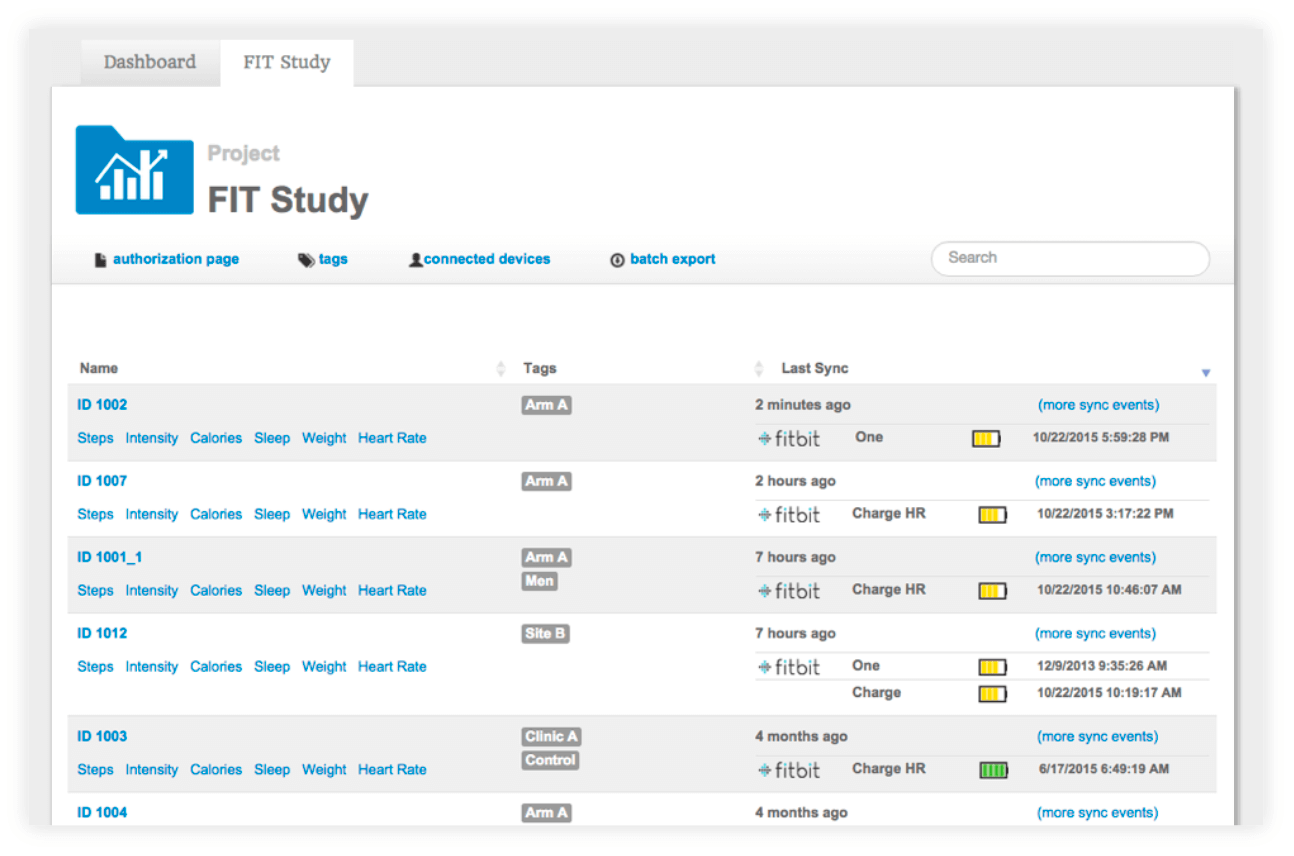Open connected devices via the person icon

[416, 259]
